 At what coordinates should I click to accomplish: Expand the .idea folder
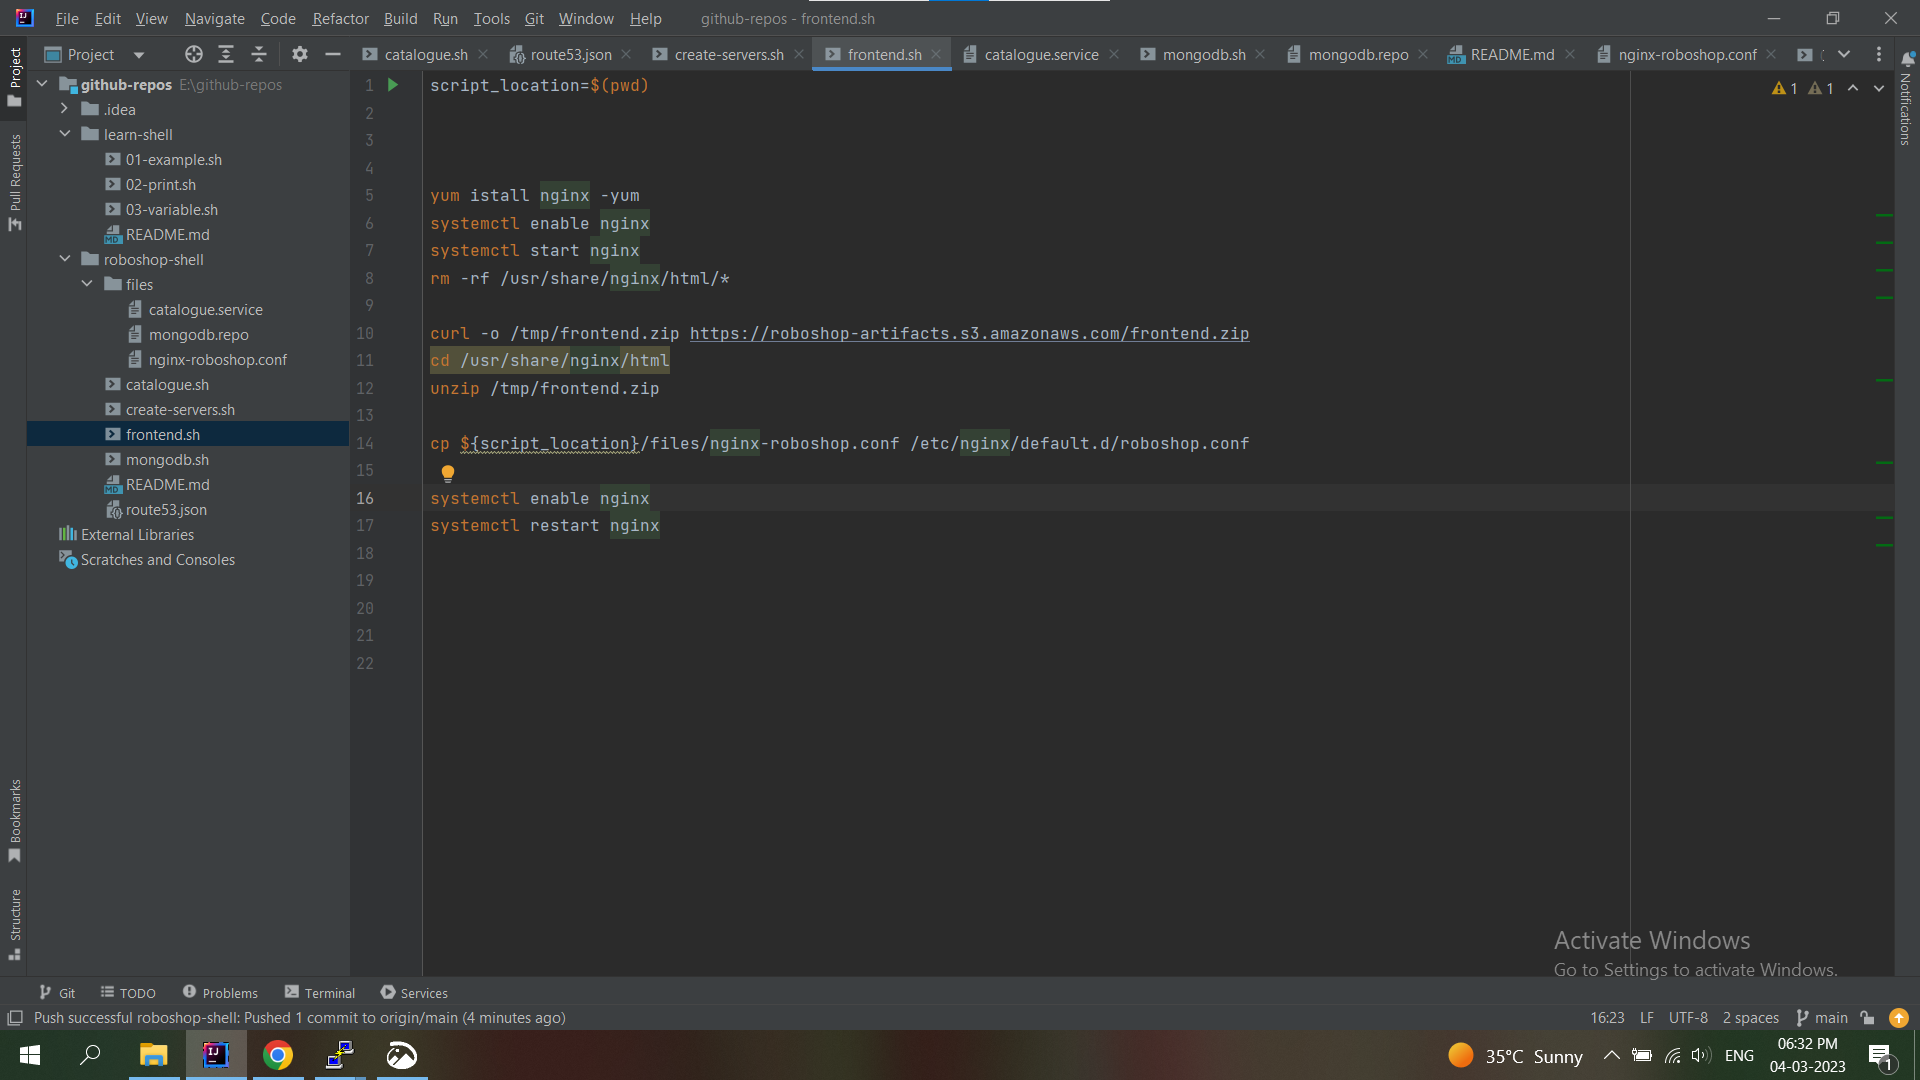[x=64, y=109]
